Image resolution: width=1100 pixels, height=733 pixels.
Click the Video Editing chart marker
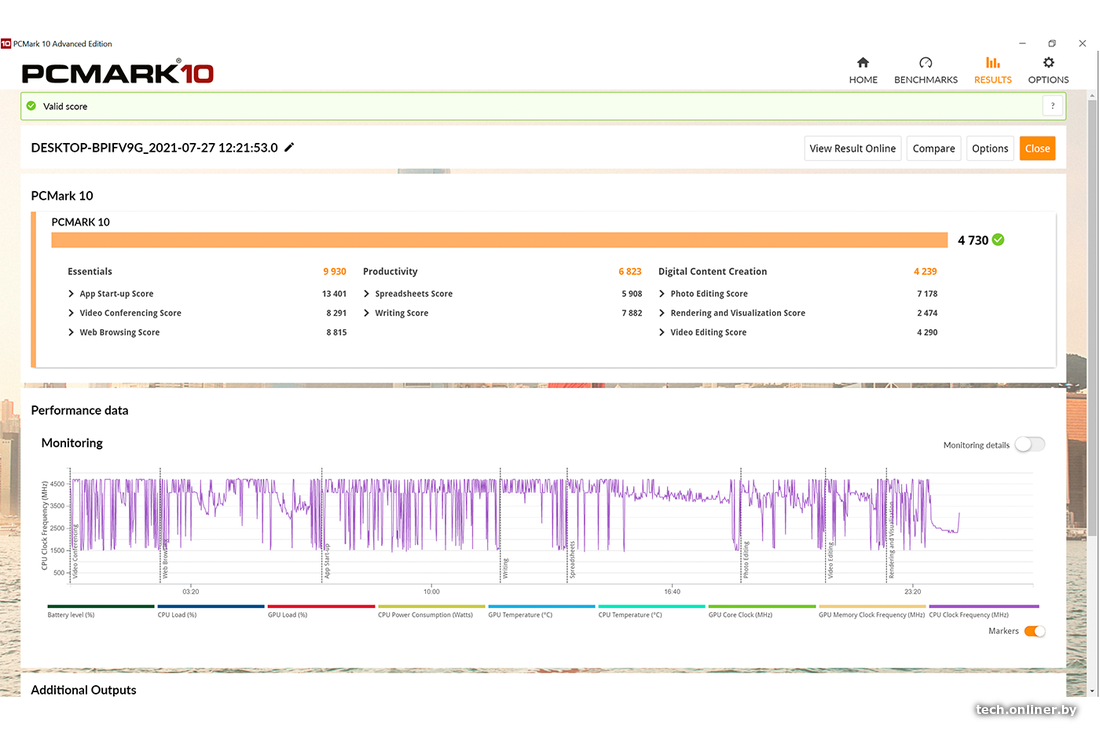pos(830,560)
